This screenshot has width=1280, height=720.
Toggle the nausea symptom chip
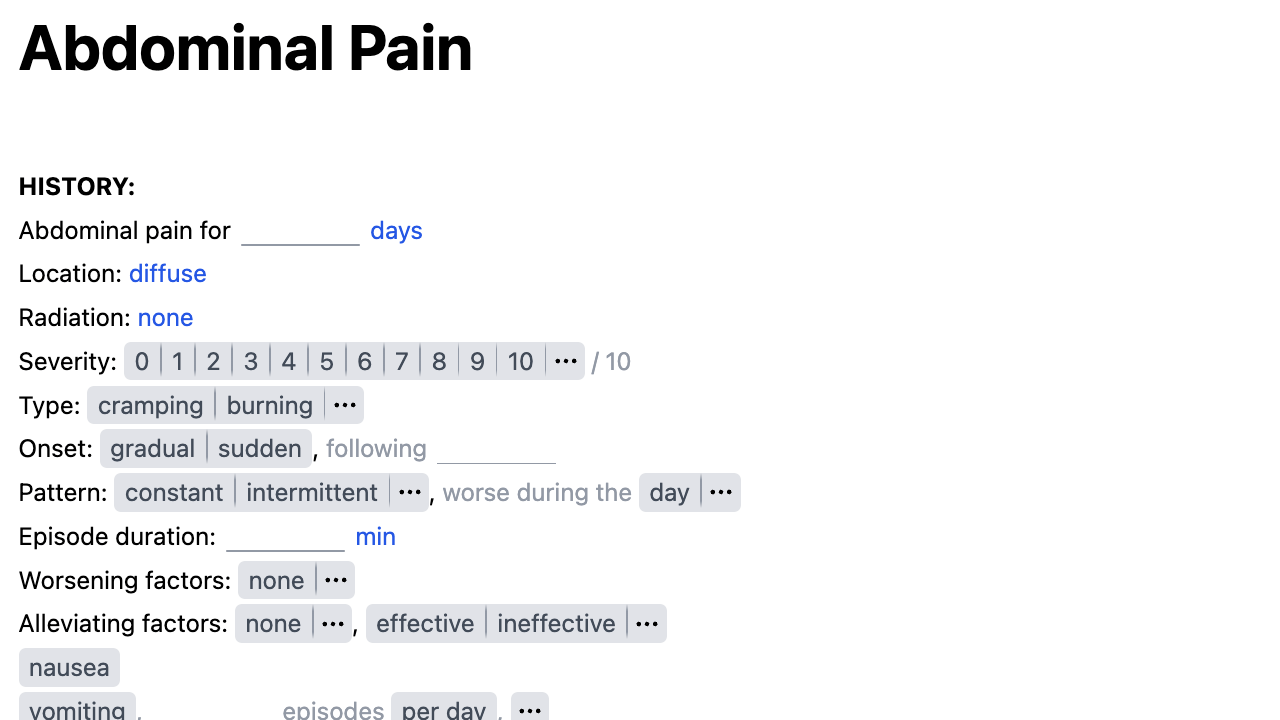pos(69,667)
